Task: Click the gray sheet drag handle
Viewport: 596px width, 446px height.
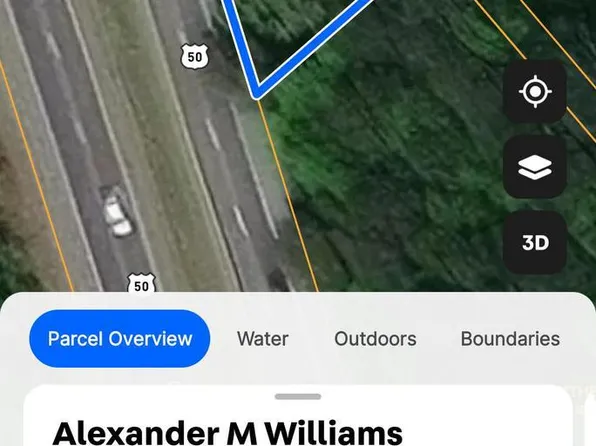Action: tap(298, 397)
